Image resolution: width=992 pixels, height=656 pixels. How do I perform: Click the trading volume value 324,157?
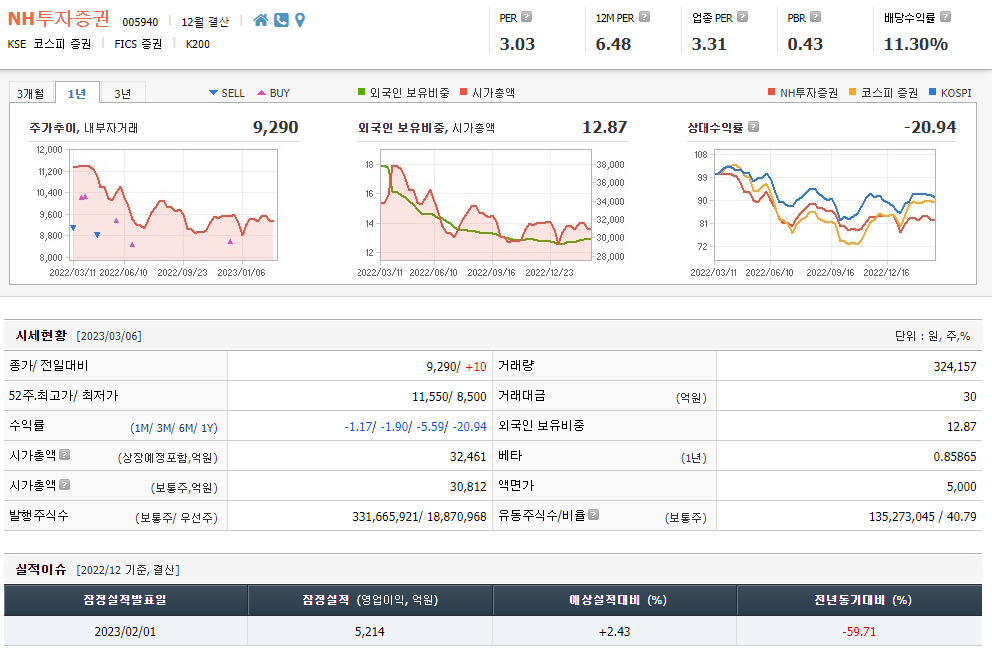(x=955, y=366)
